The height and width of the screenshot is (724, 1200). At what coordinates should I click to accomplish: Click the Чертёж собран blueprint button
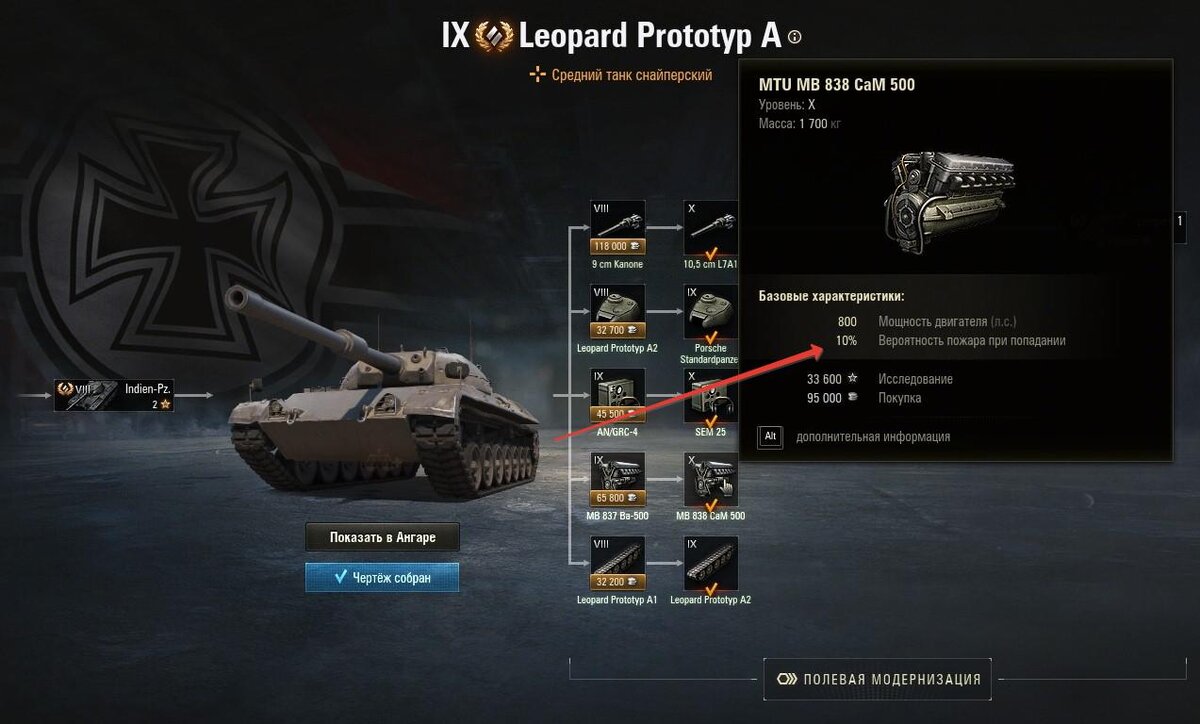pyautogui.click(x=382, y=577)
